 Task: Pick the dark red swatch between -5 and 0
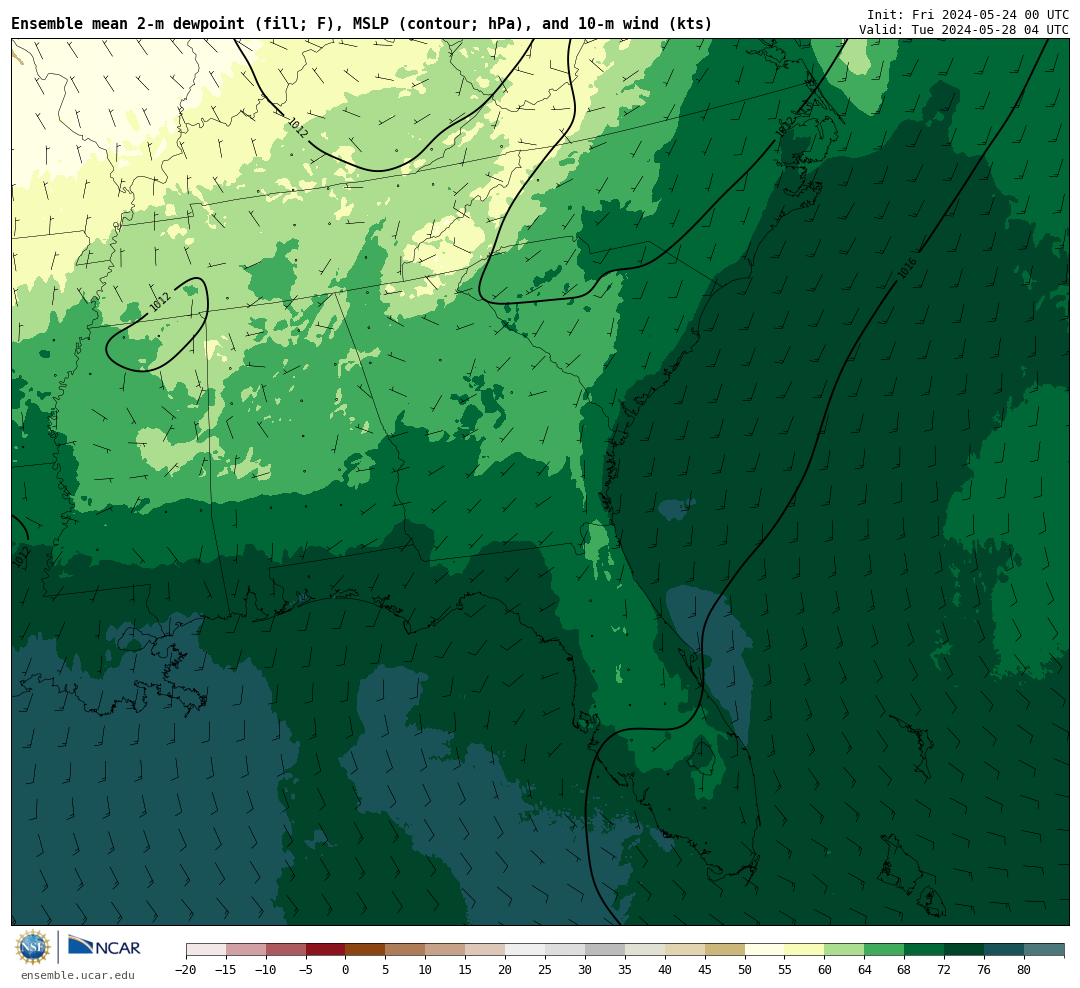[x=326, y=950]
